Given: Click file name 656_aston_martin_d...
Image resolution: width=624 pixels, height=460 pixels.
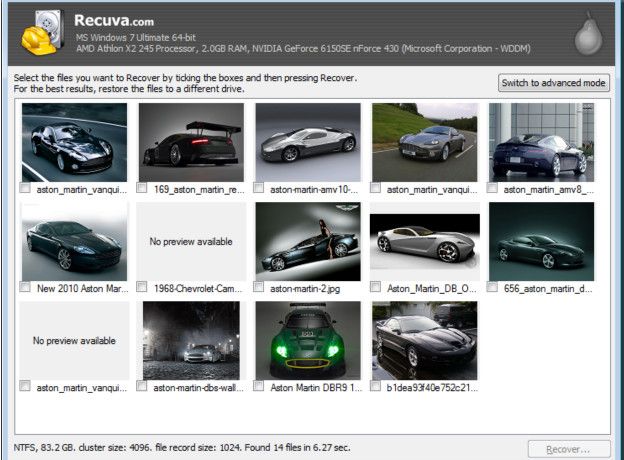Looking at the screenshot, I should click(x=548, y=288).
